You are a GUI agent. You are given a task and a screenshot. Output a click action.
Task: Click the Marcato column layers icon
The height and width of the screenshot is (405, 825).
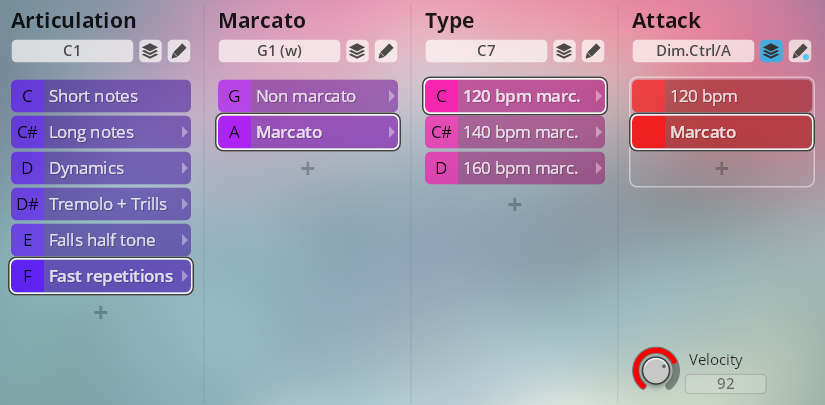(x=356, y=51)
